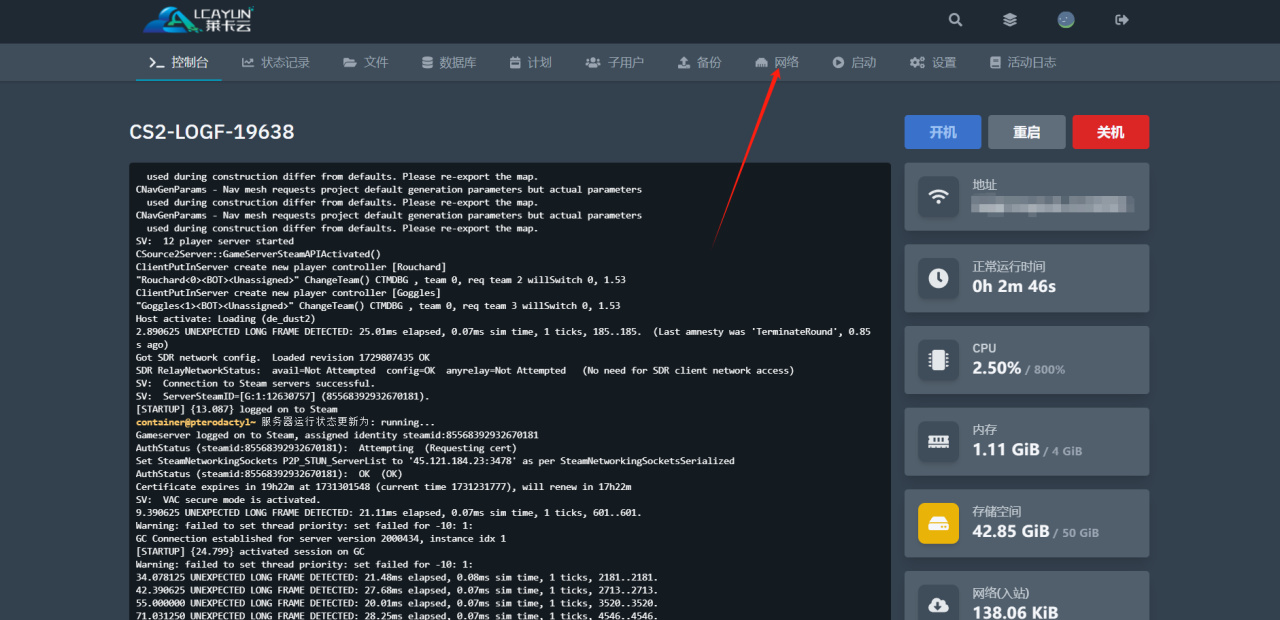Click the yellow disk icon in 存储空间 card

[938, 523]
